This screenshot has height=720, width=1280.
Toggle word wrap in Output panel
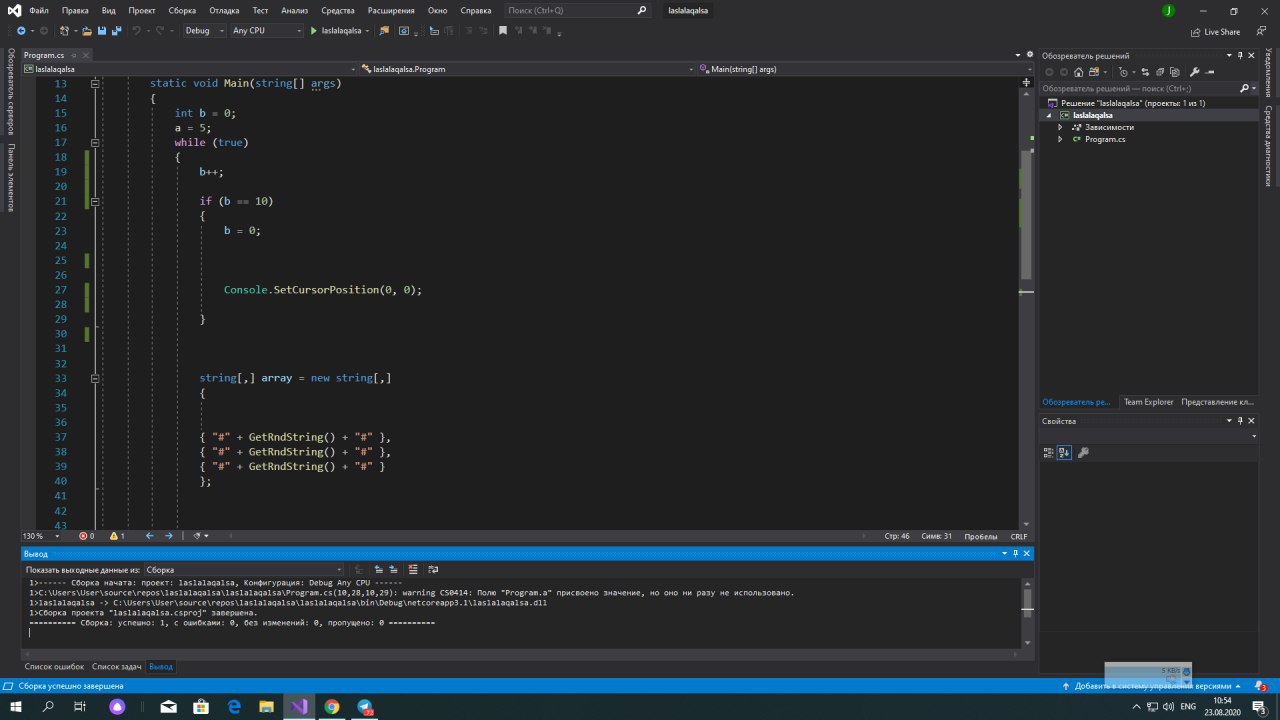pos(433,570)
